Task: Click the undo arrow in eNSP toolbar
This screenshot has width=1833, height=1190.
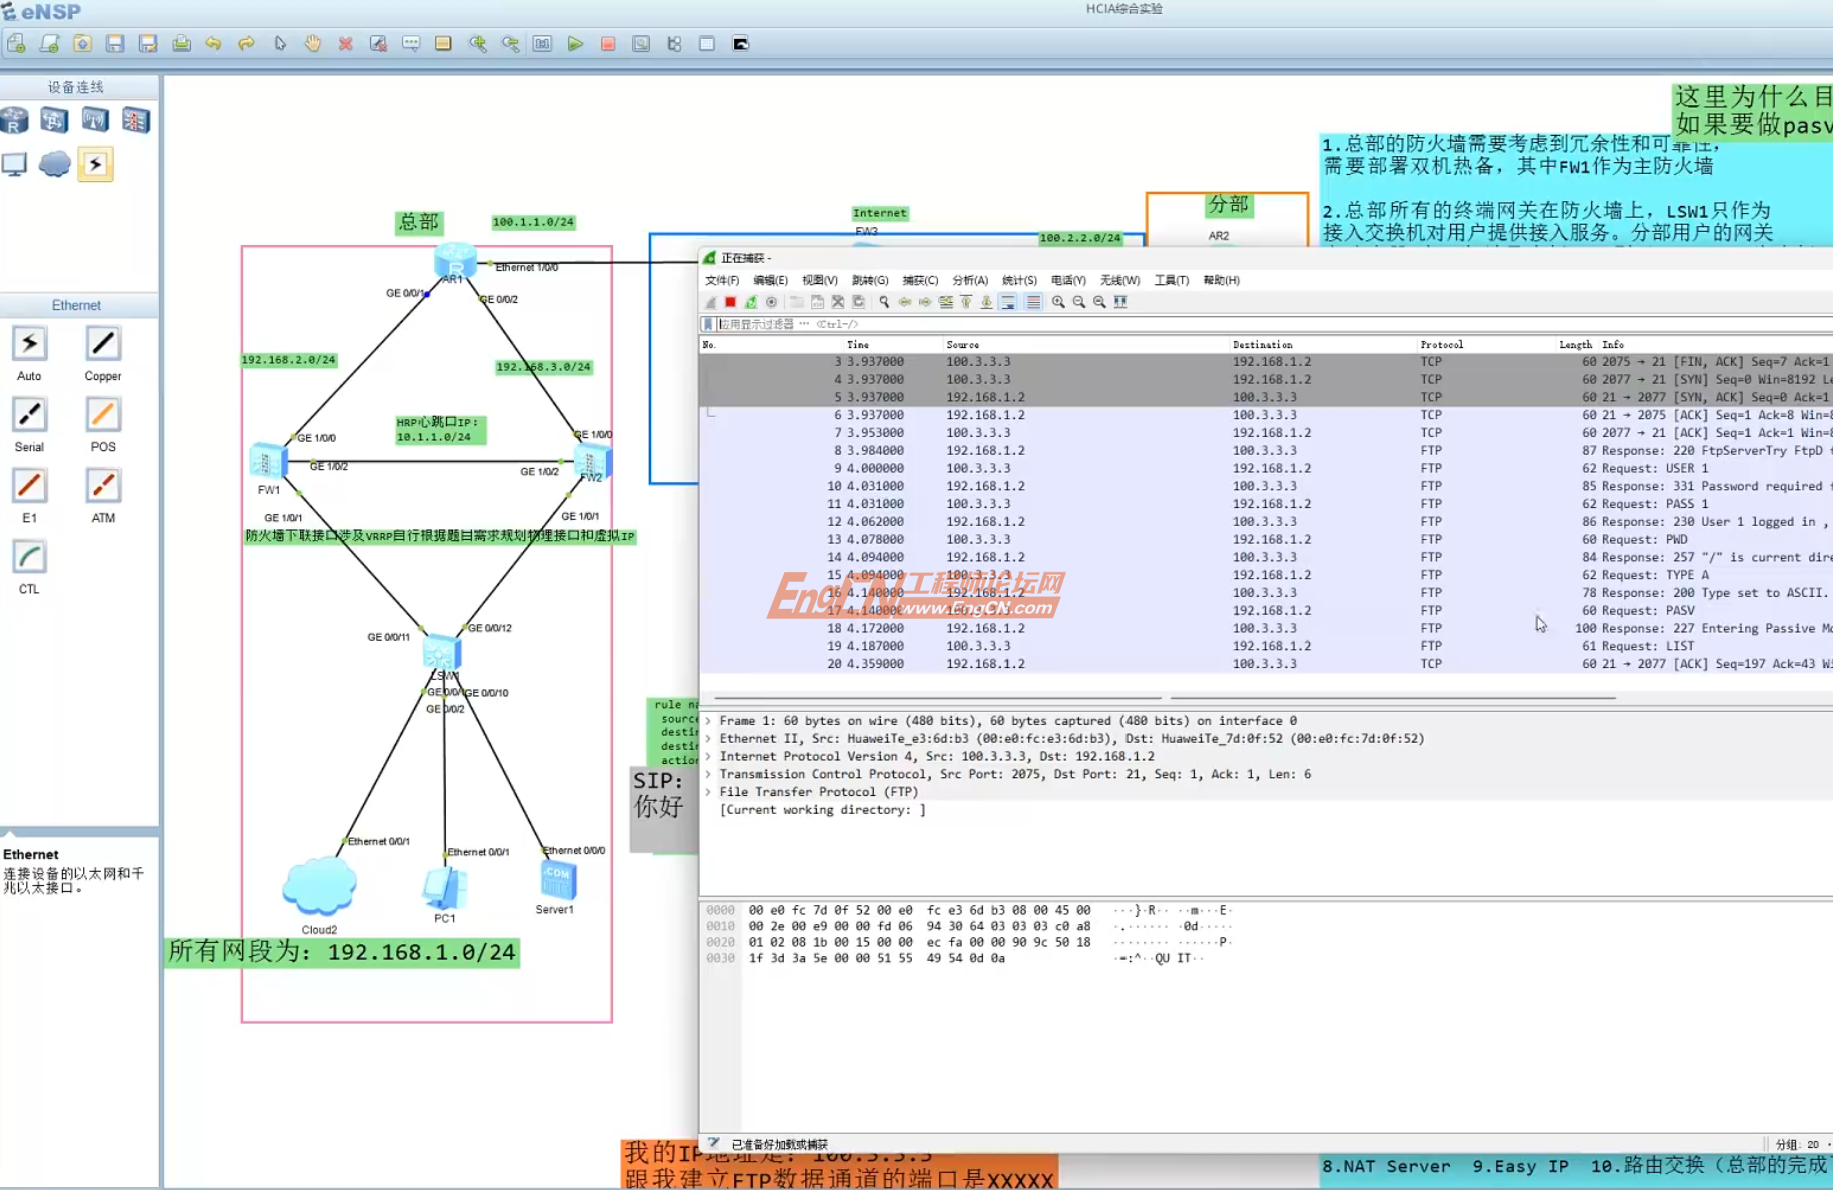Action: pos(213,44)
